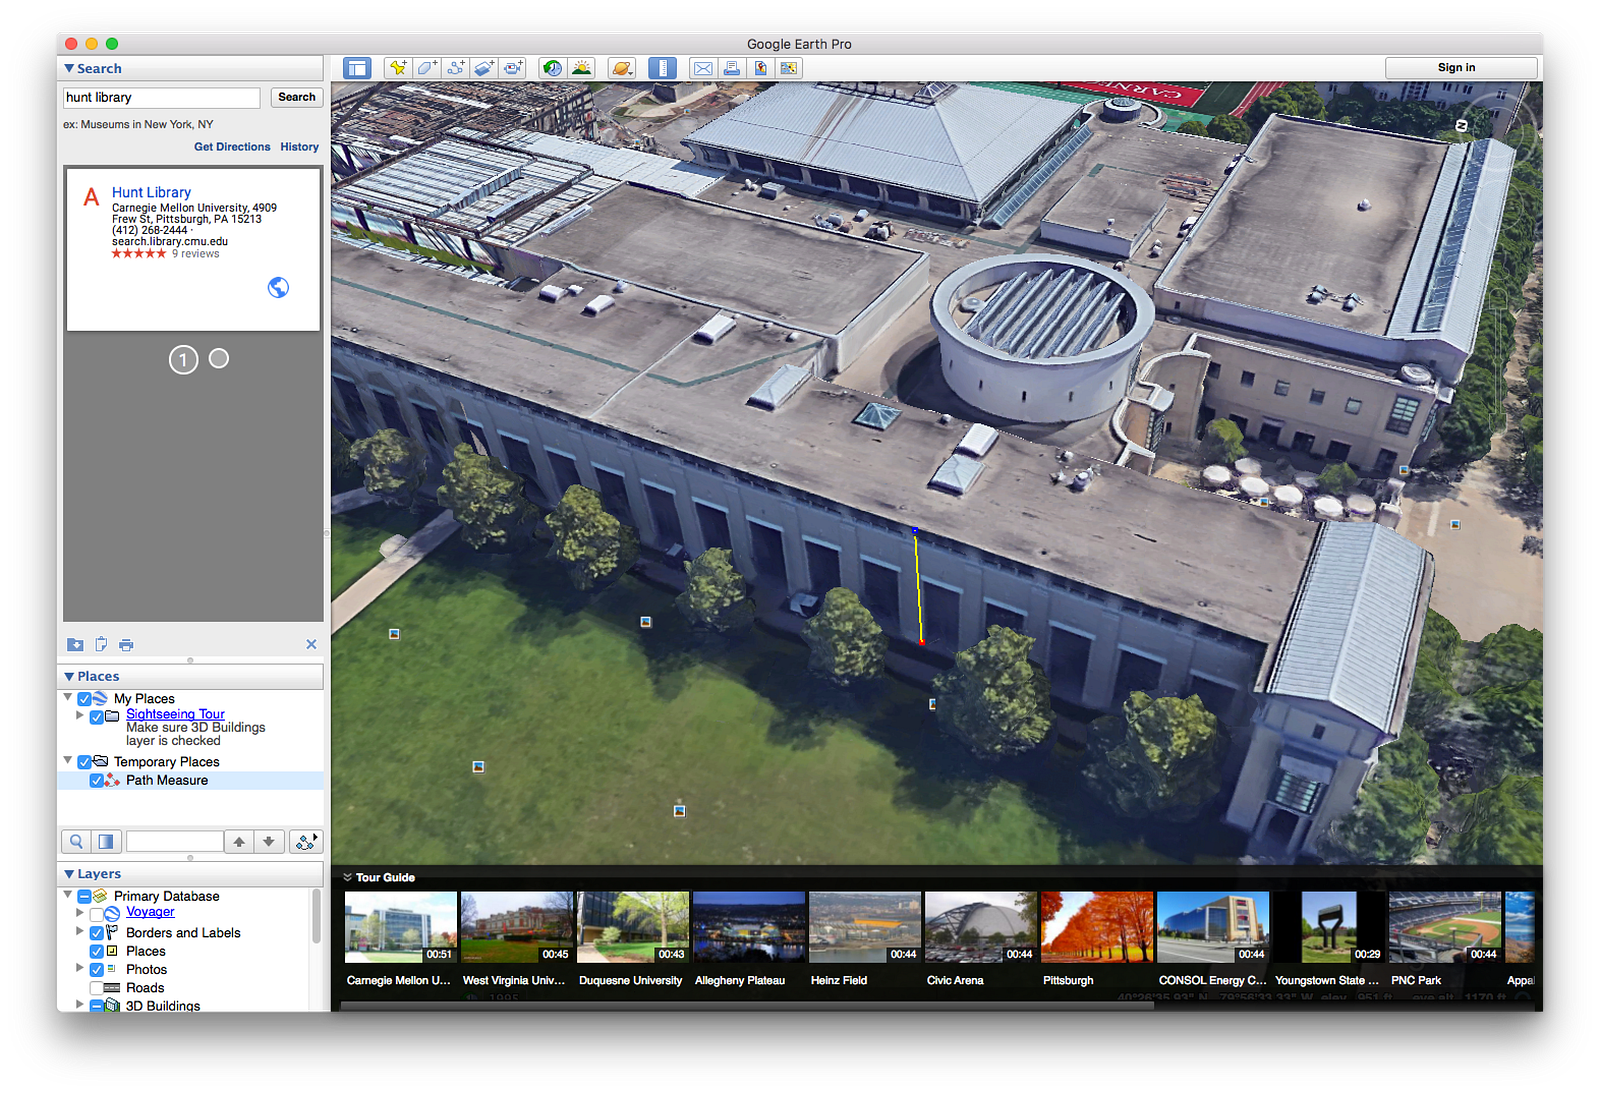Screen dimensions: 1600x1093
Task: Uncheck the Path Measure checkbox
Action: coord(97,781)
